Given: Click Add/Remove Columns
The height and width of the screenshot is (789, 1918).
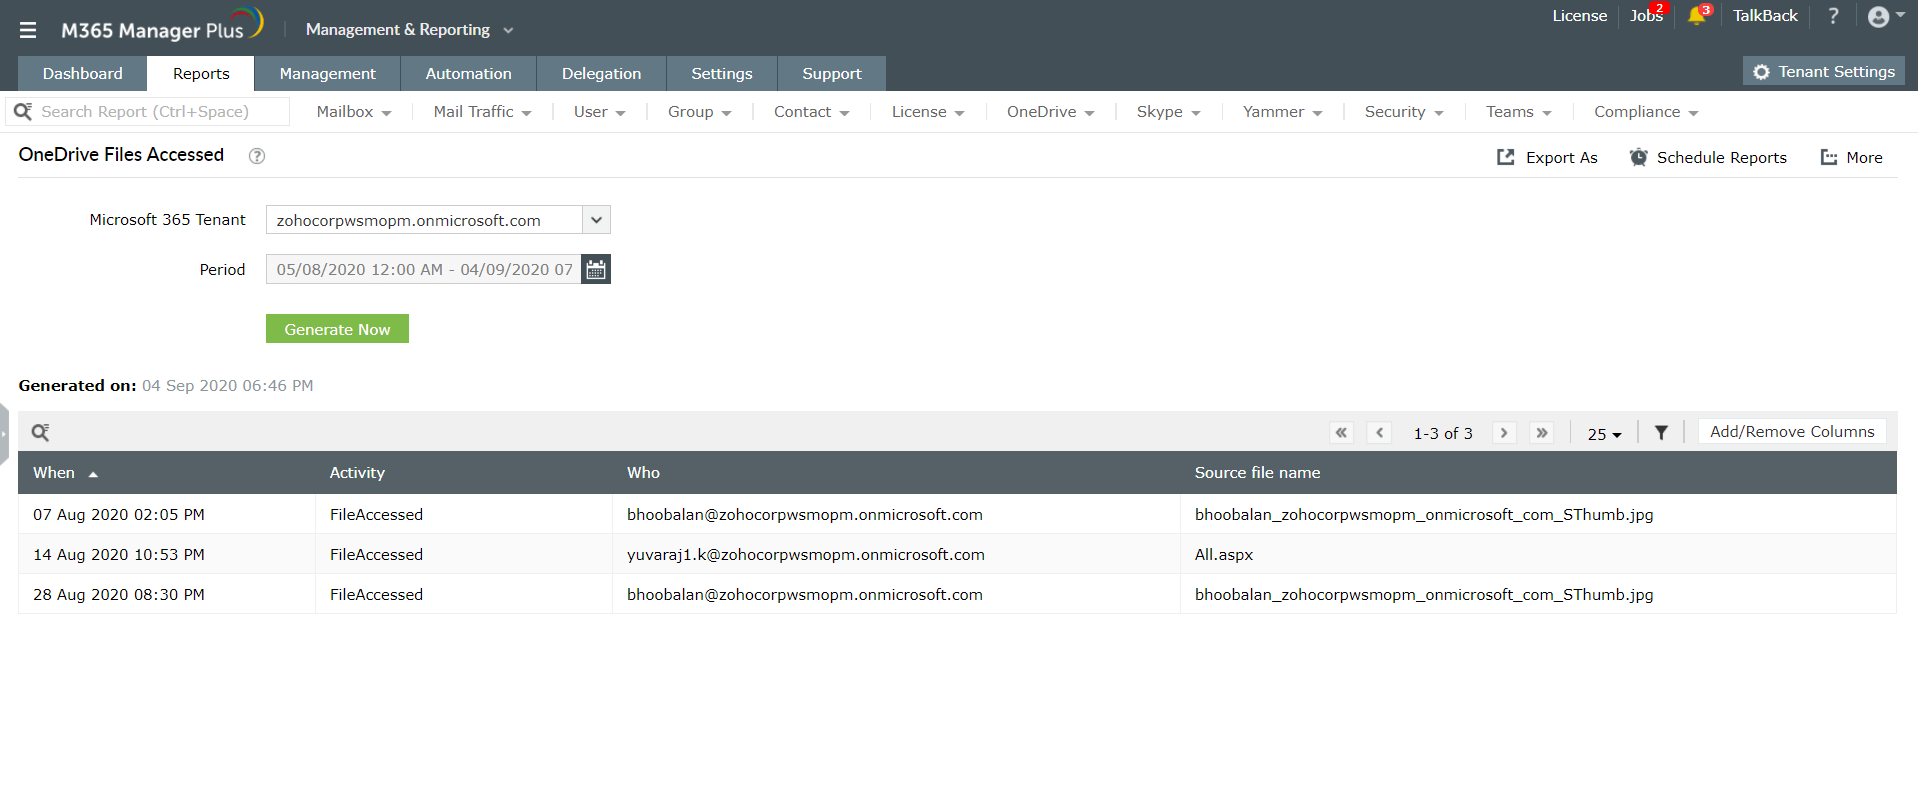Looking at the screenshot, I should [1792, 432].
